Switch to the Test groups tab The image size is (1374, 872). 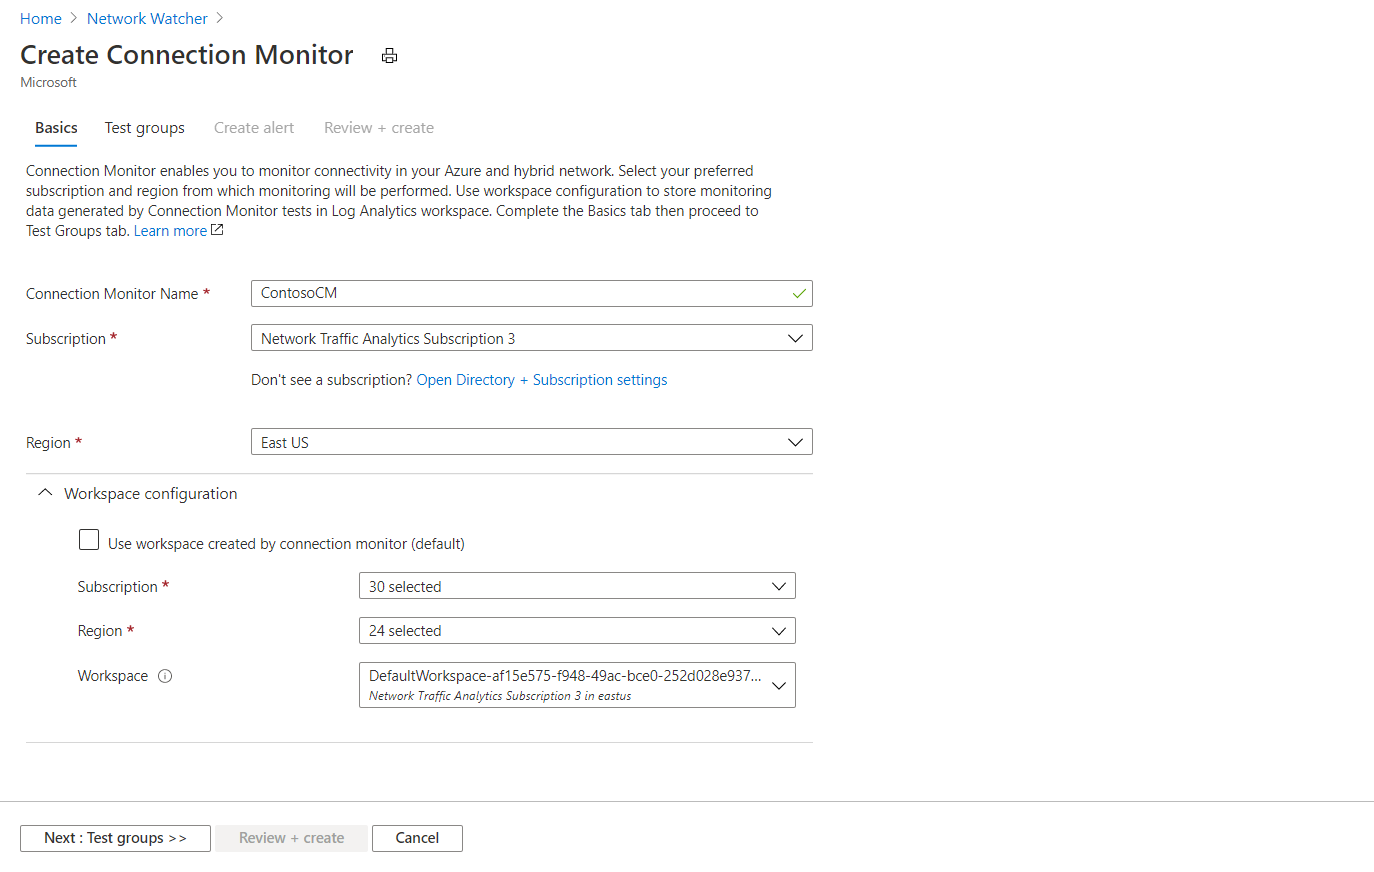coord(144,127)
